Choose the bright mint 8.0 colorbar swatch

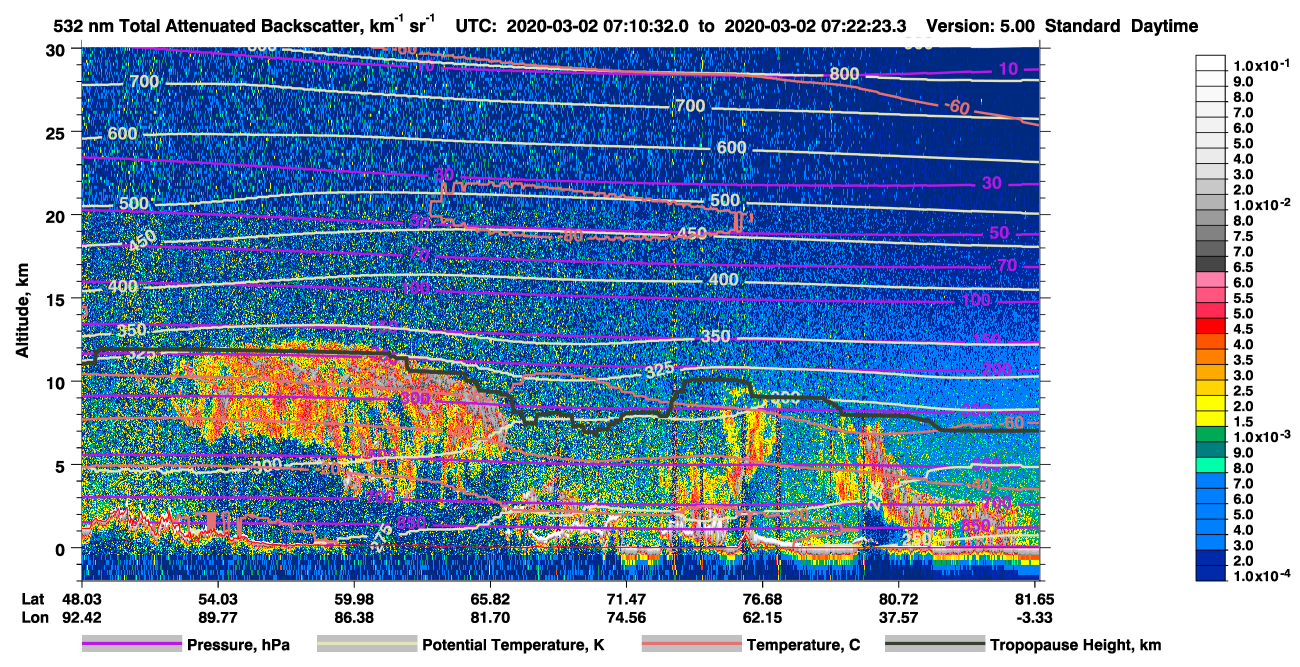1211,467
